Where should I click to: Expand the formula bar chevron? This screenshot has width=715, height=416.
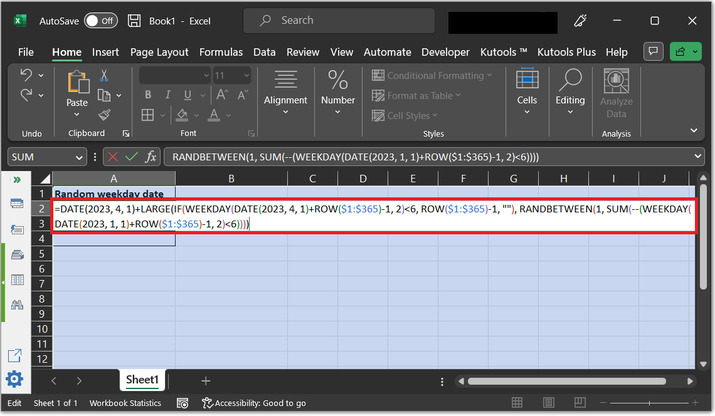[x=698, y=156]
